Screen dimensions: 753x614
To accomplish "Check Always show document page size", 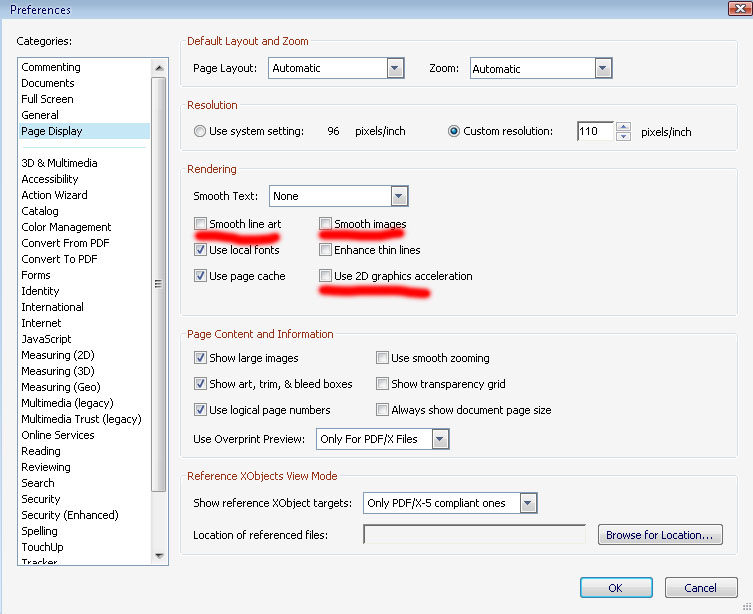I will [382, 409].
